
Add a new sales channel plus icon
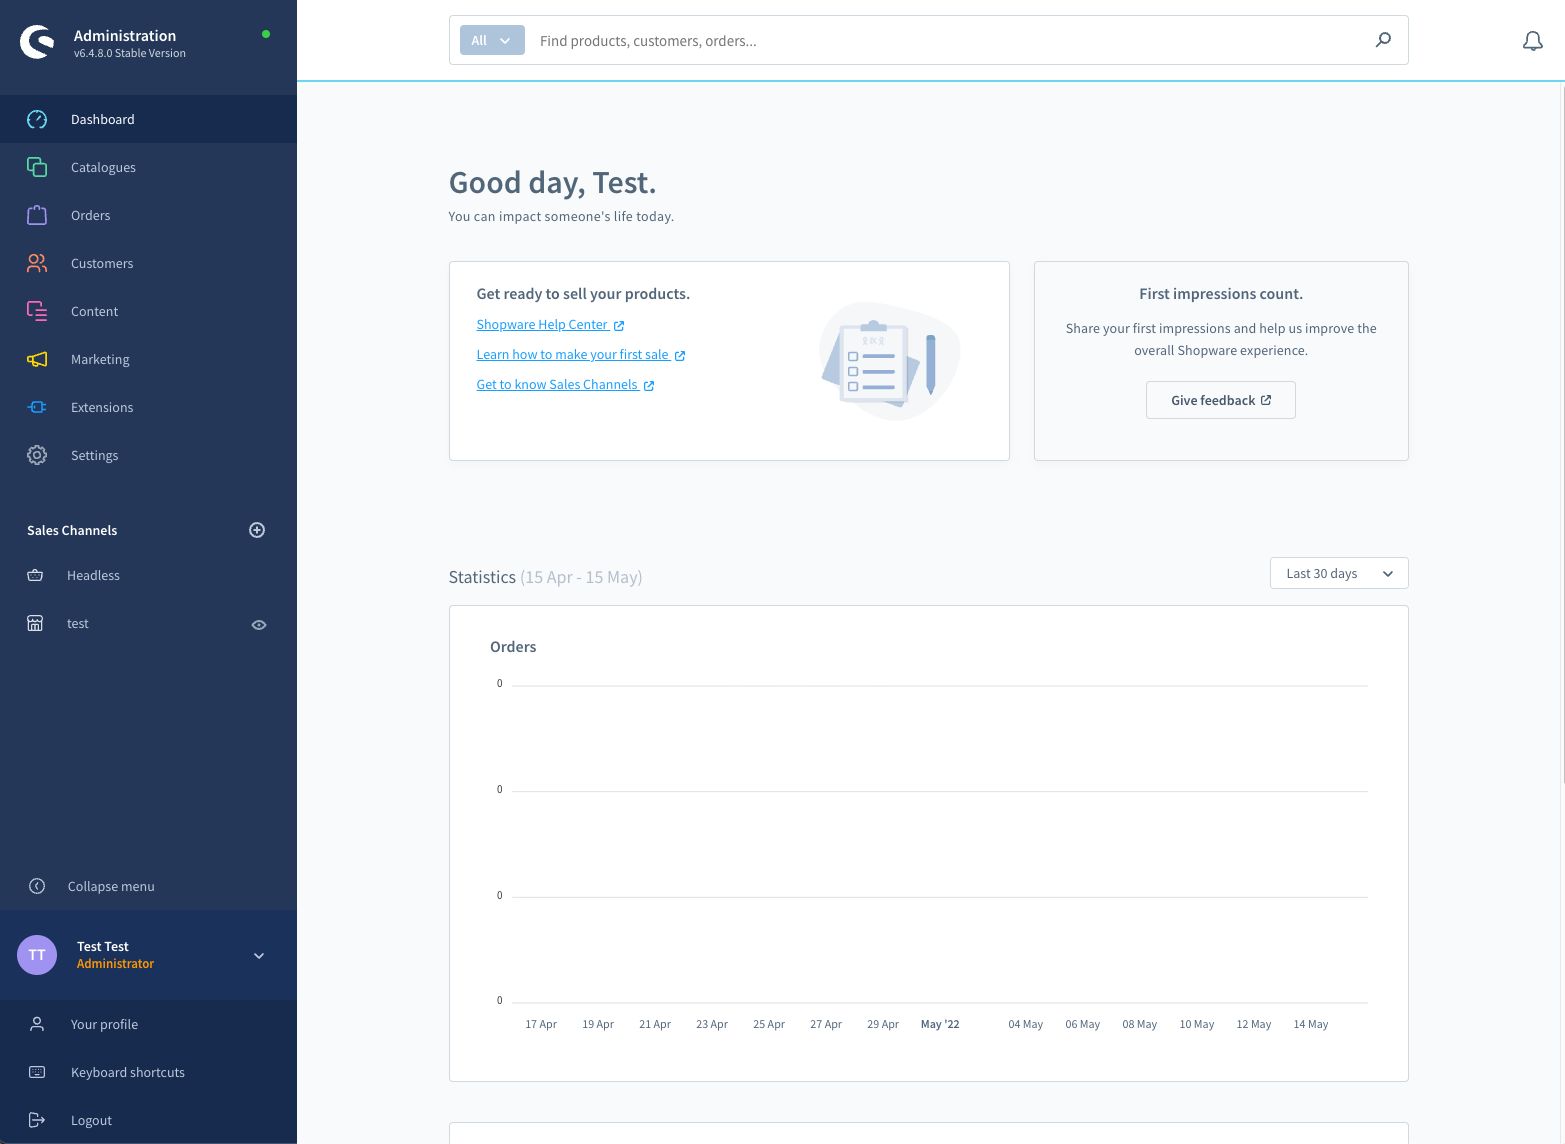click(257, 530)
